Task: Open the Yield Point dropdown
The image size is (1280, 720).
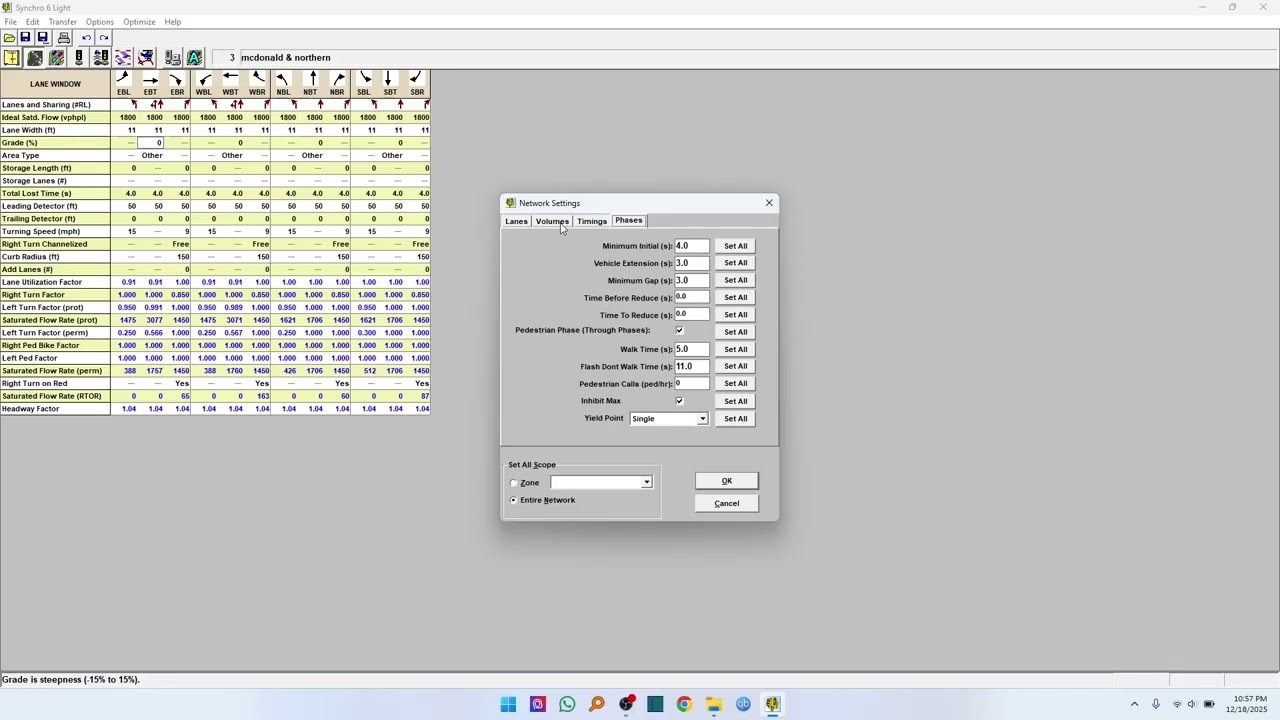Action: [702, 419]
